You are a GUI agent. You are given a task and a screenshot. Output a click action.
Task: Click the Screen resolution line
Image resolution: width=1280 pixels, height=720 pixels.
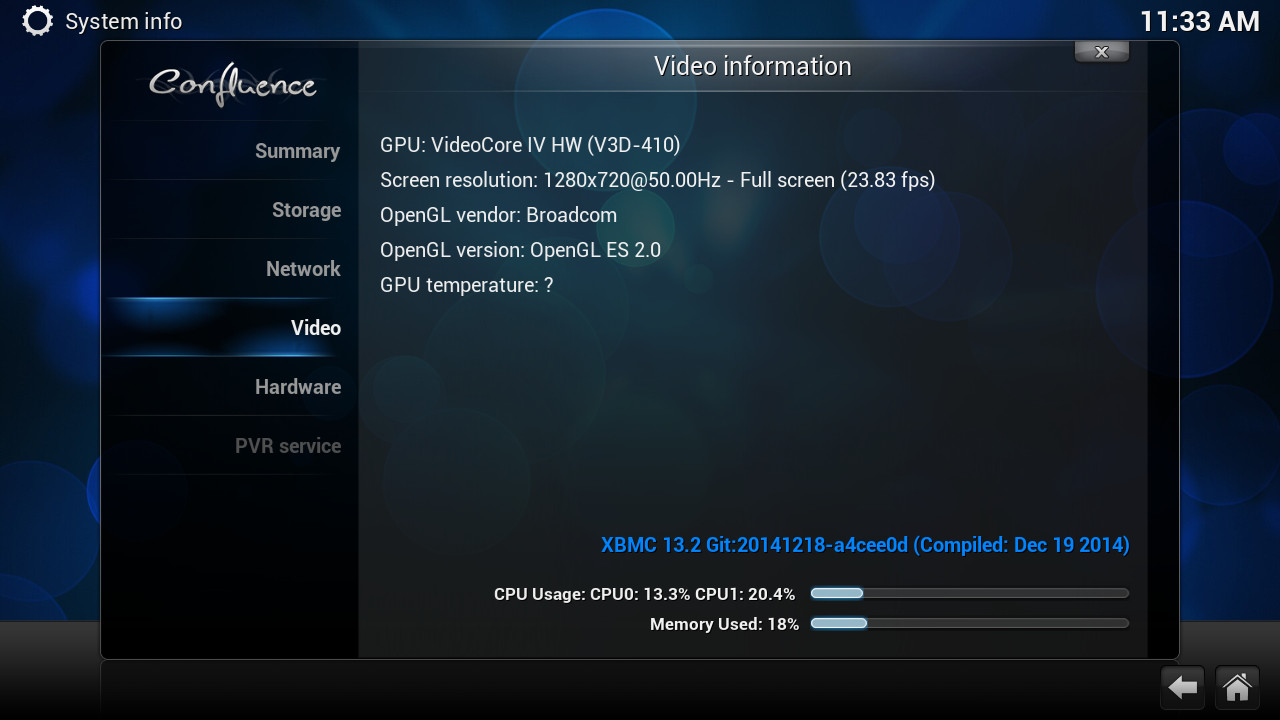pos(657,180)
